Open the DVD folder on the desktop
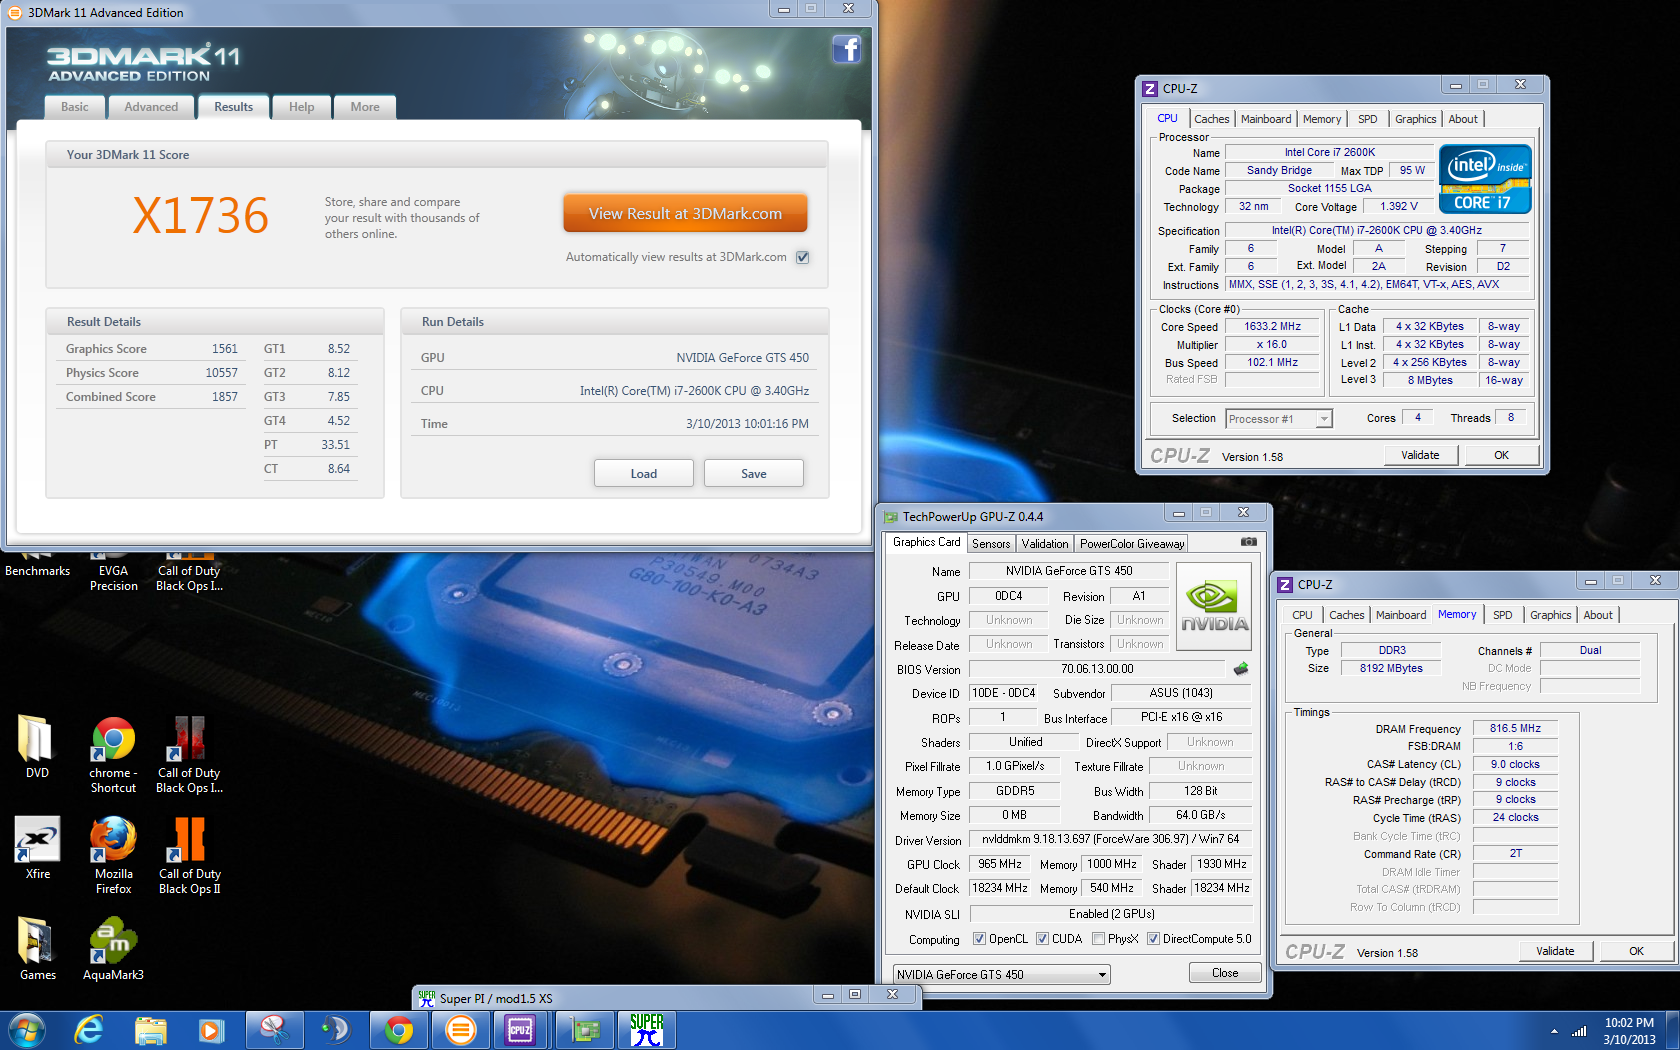Screen dimensions: 1680x1050 coord(37,746)
